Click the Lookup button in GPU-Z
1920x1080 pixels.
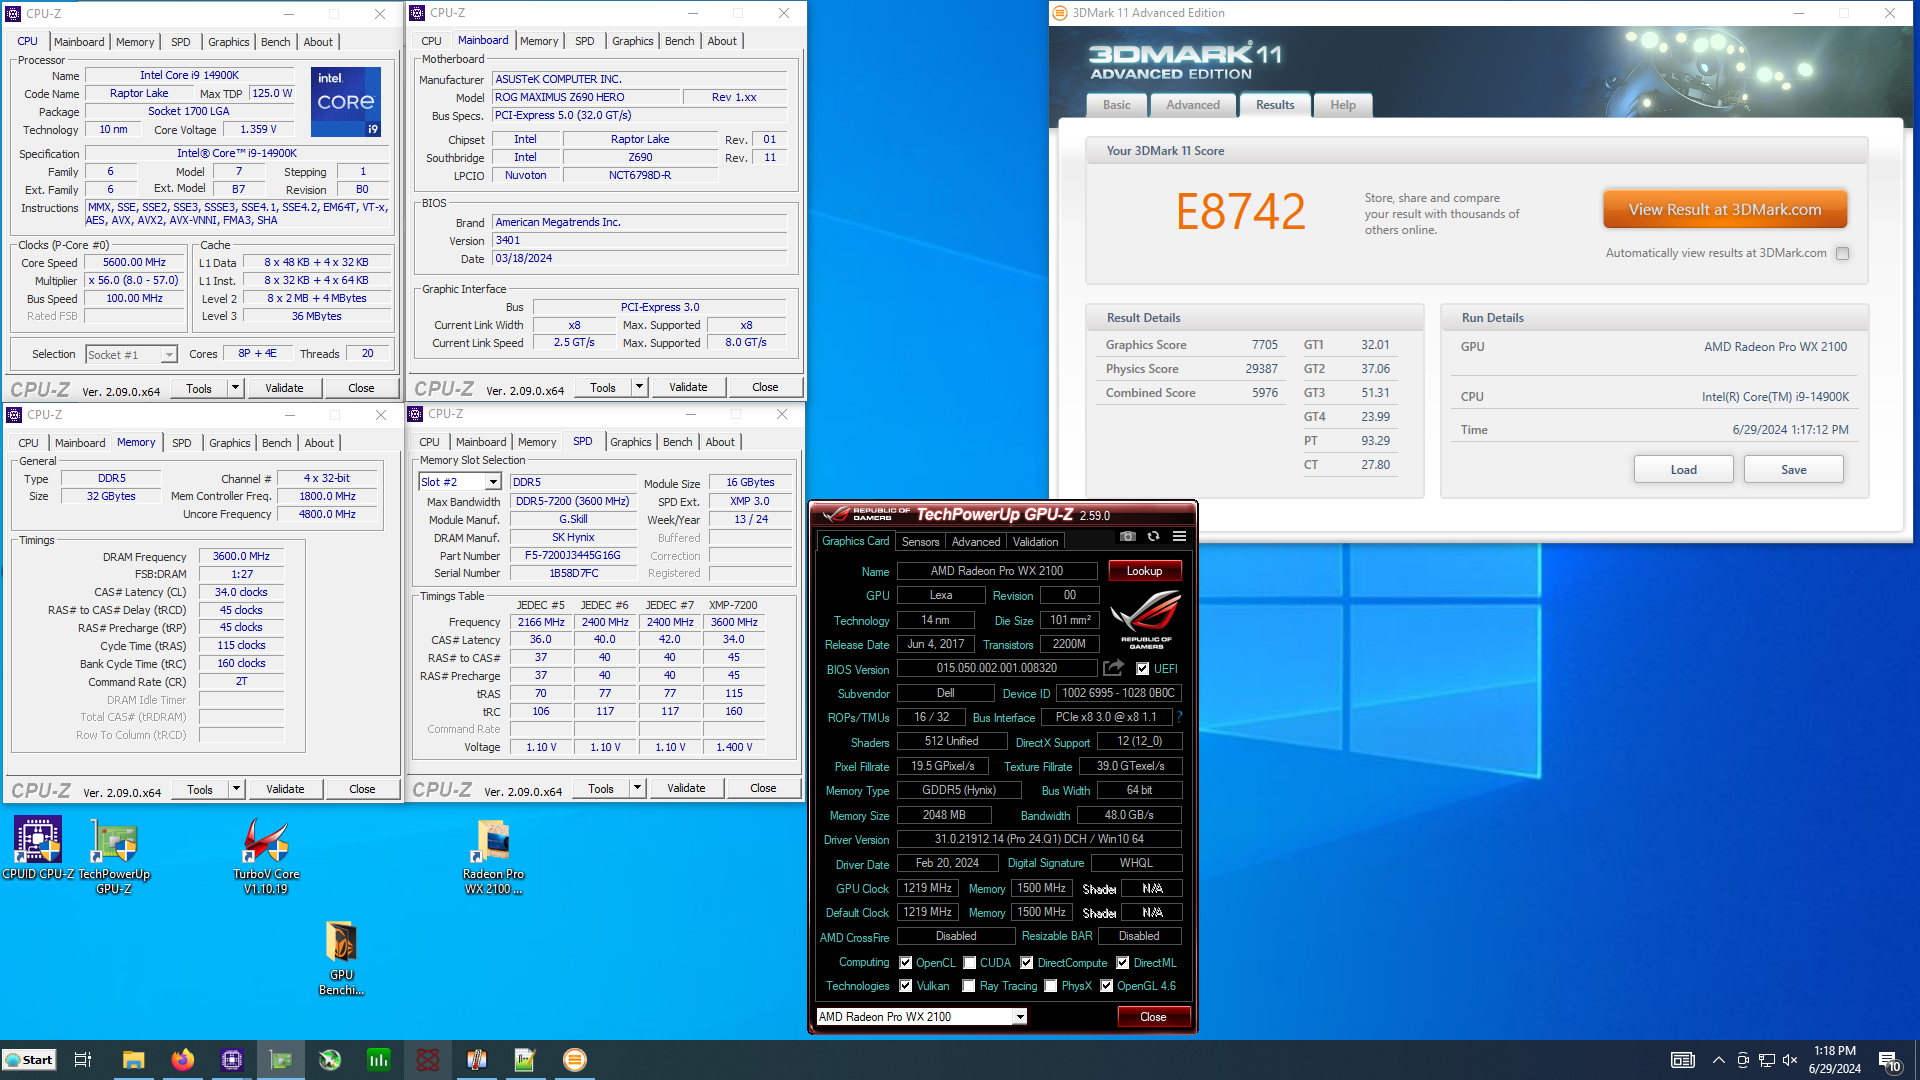[x=1144, y=571]
